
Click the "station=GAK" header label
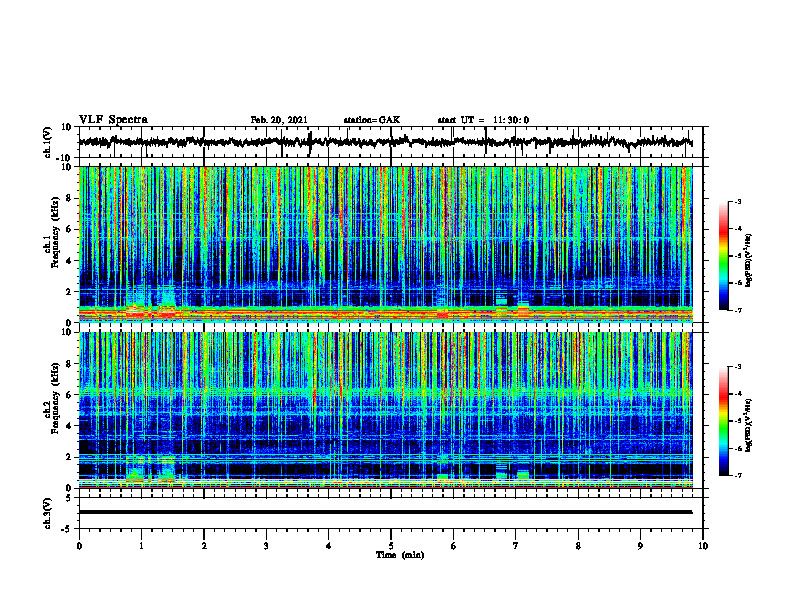click(372, 120)
